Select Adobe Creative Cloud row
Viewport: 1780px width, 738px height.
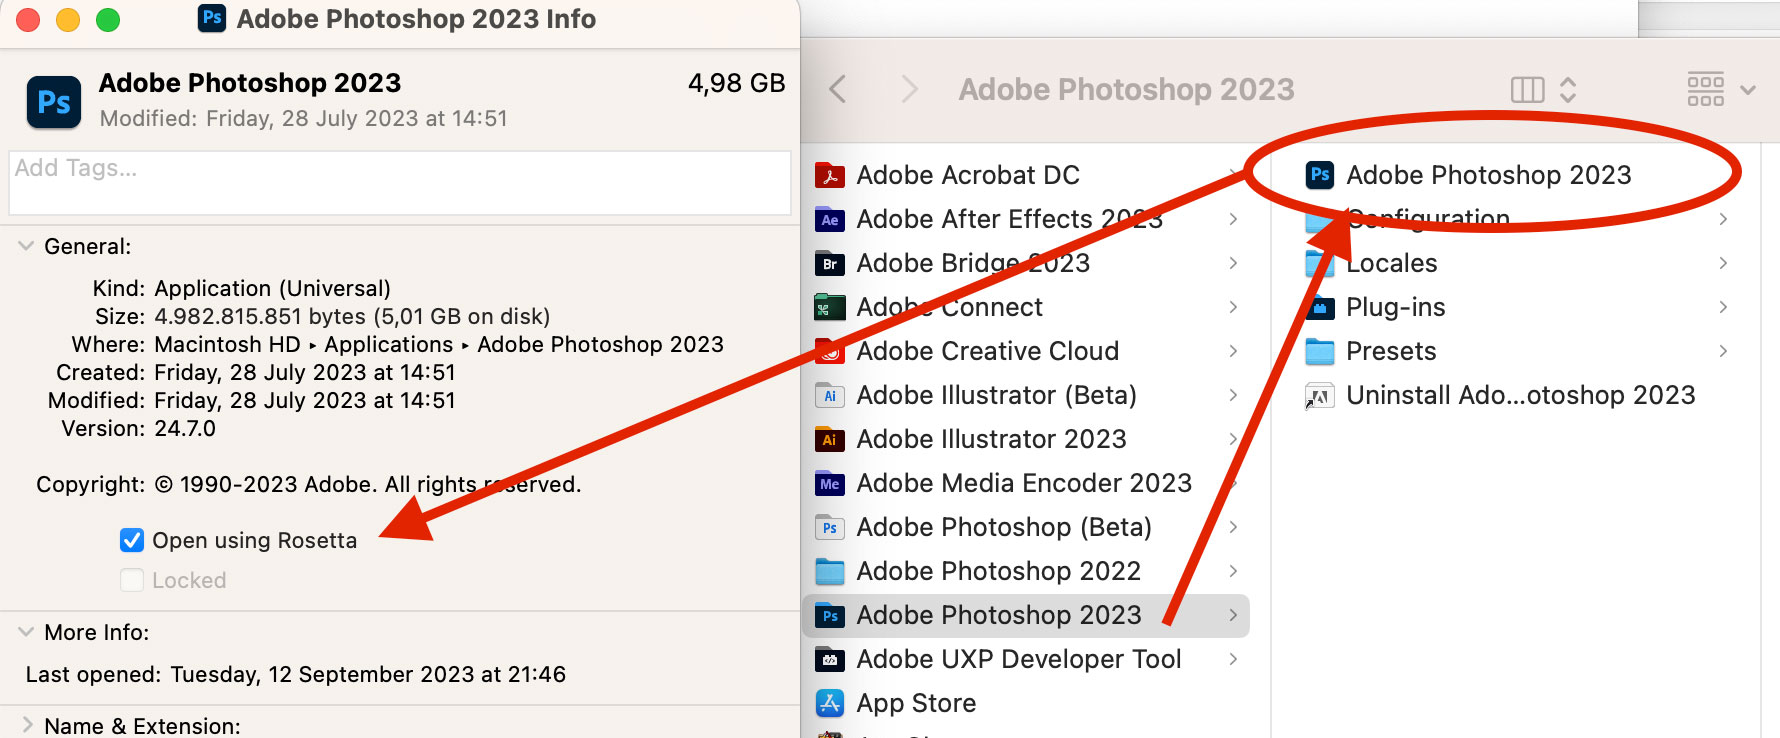click(1026, 351)
